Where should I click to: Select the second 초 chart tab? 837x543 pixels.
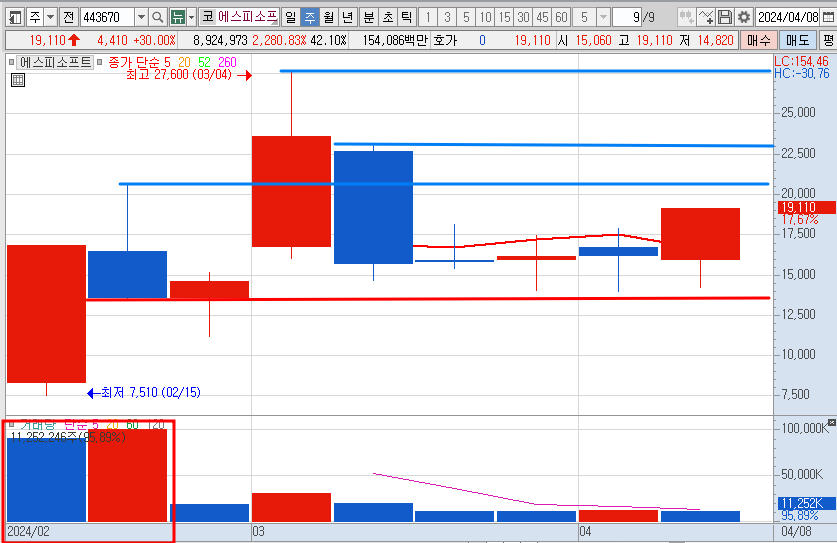[388, 18]
